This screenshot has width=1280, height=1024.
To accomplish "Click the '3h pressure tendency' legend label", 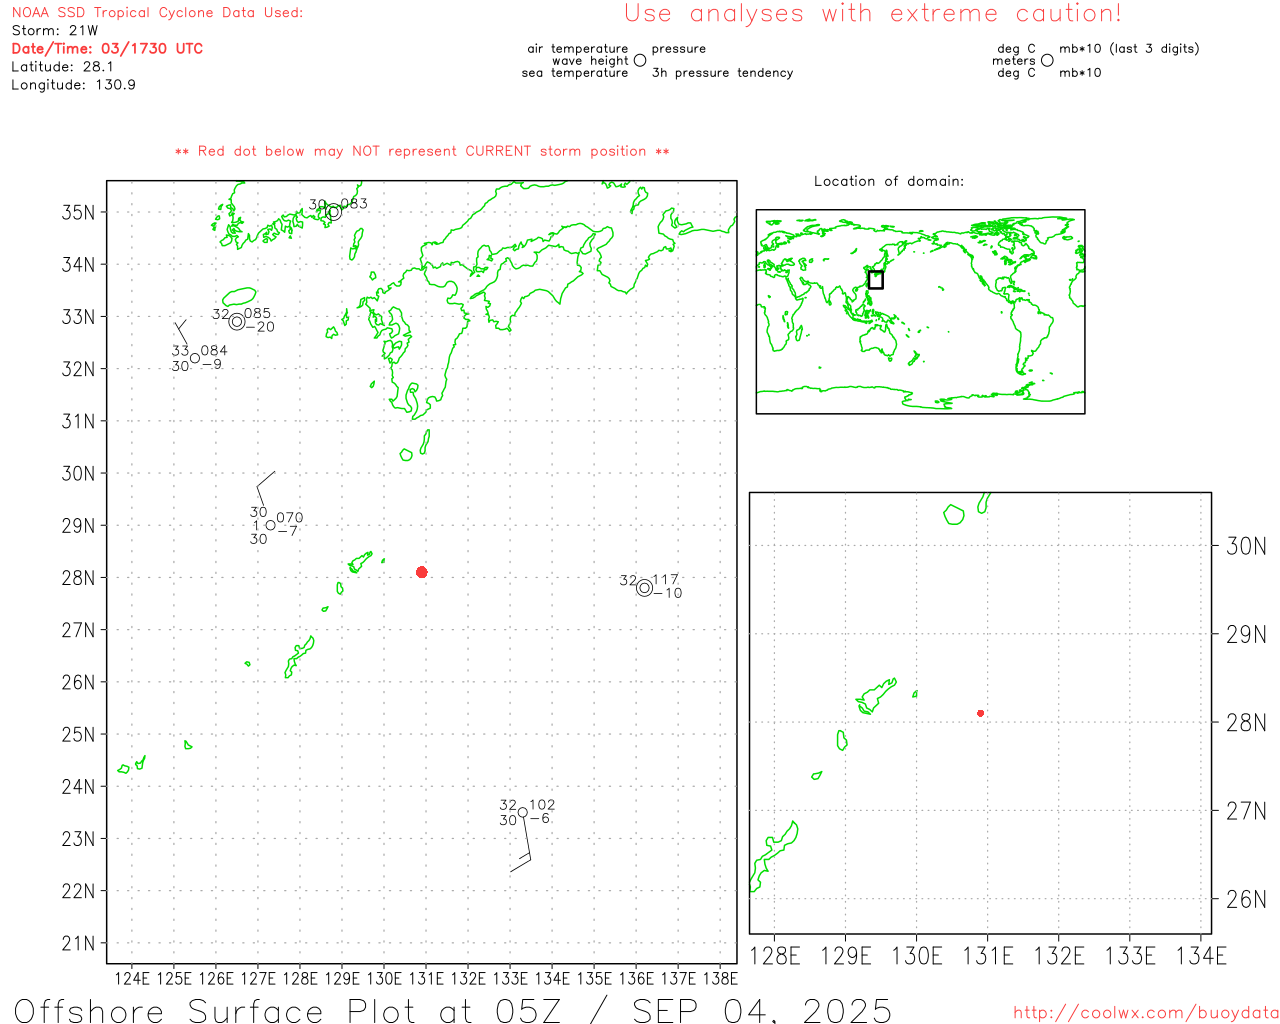I will (x=722, y=73).
